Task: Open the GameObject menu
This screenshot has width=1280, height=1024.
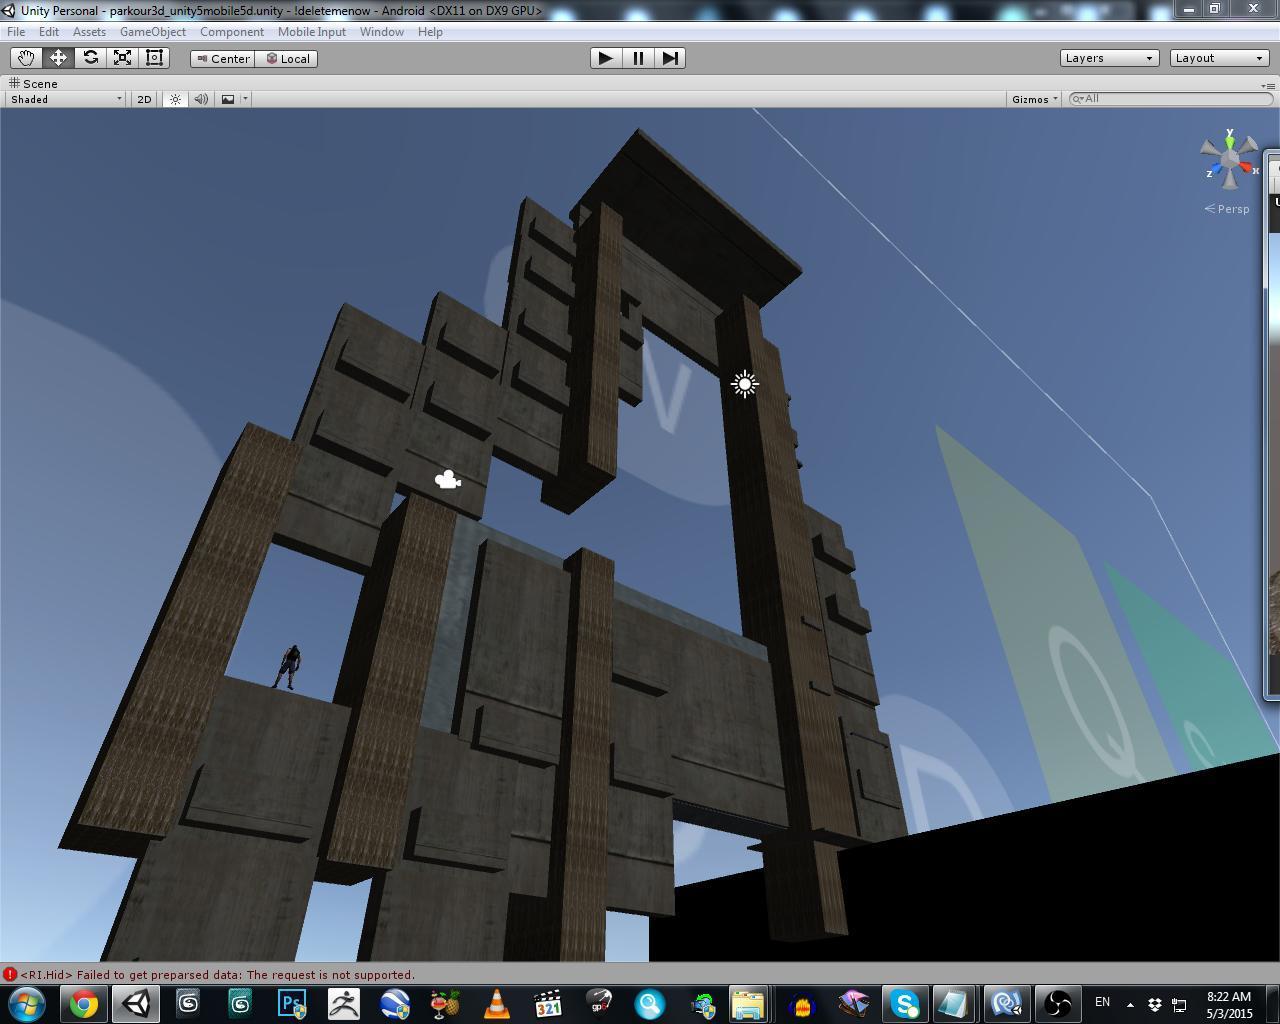Action: (152, 31)
